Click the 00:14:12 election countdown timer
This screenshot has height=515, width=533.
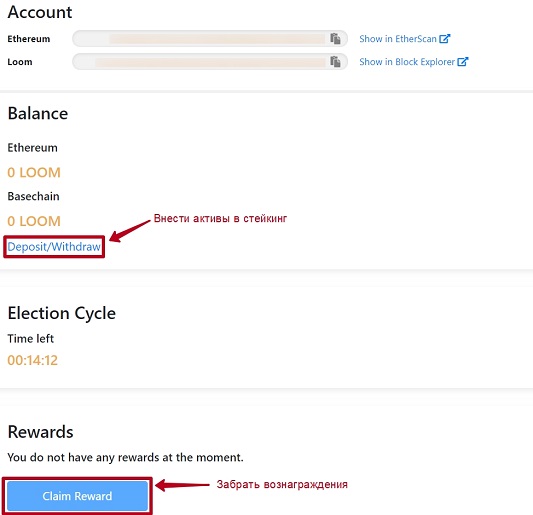33,360
